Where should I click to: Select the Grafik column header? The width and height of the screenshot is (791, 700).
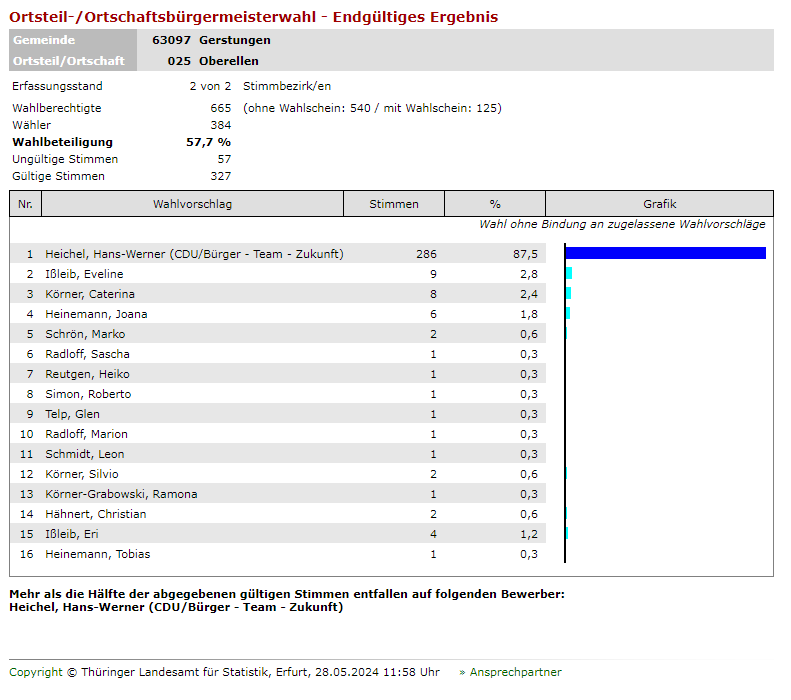[x=659, y=204]
